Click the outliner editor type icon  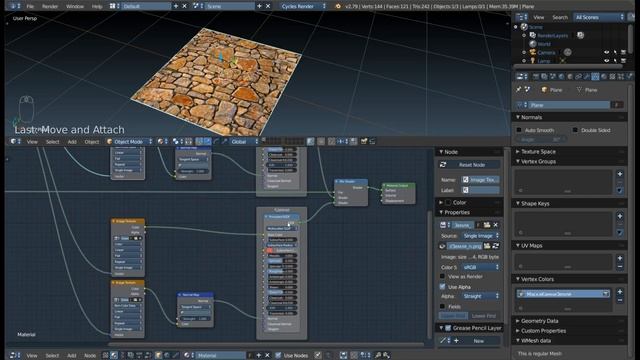521,17
